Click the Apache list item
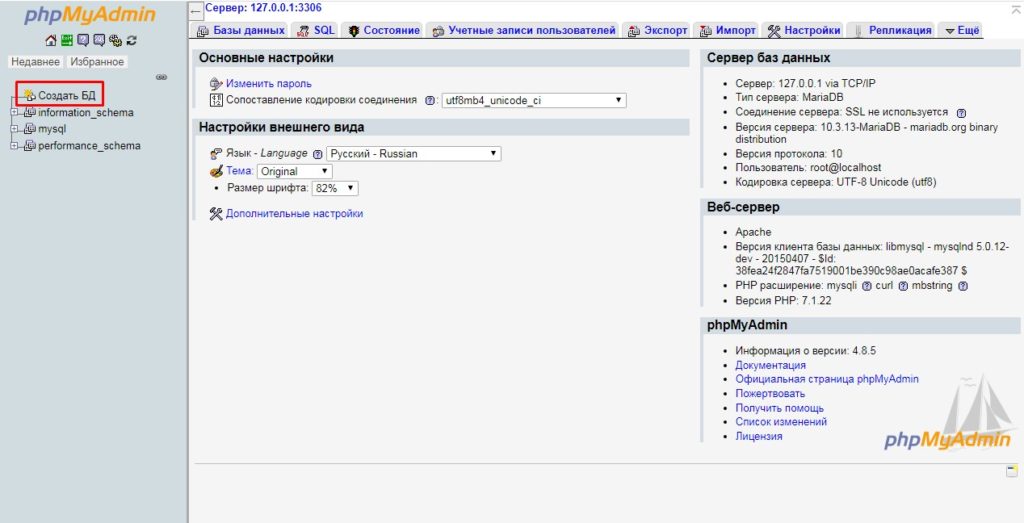1024x523 pixels. click(x=753, y=232)
